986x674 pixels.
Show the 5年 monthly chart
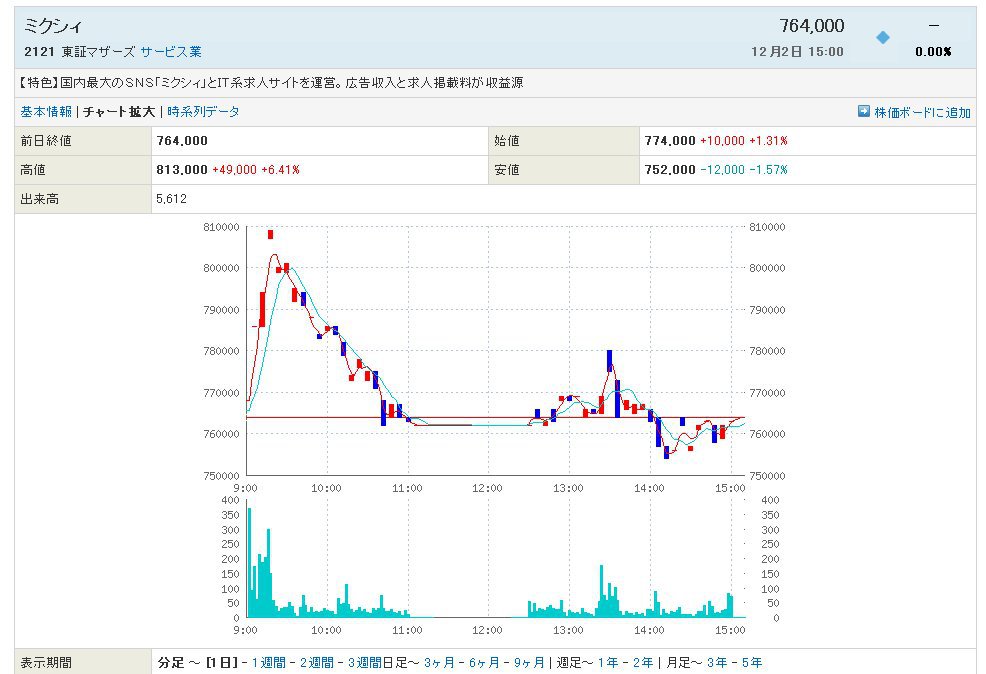click(x=751, y=662)
